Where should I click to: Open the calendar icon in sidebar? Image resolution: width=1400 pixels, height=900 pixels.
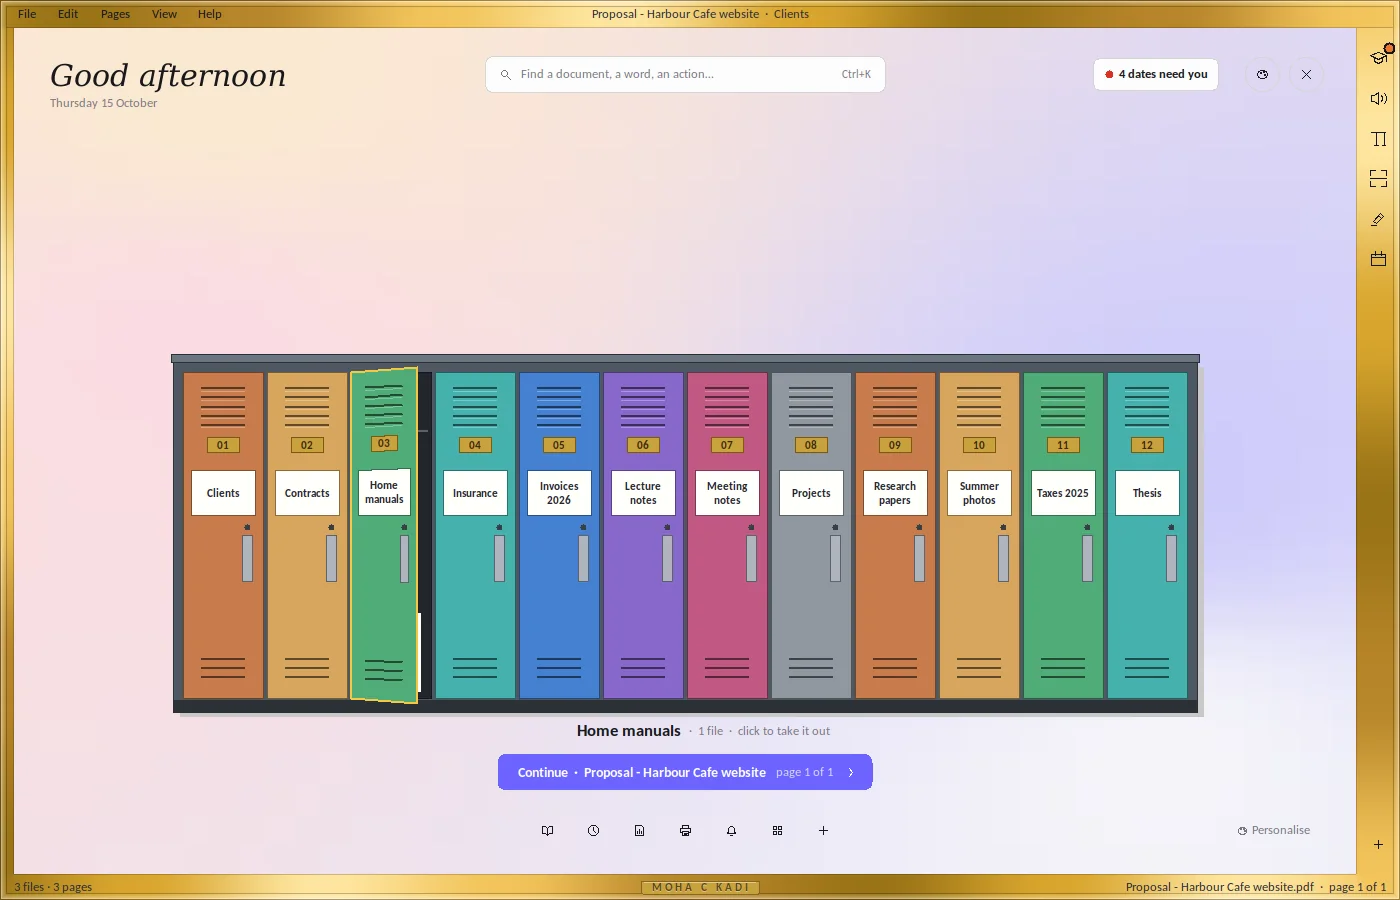[x=1379, y=259]
